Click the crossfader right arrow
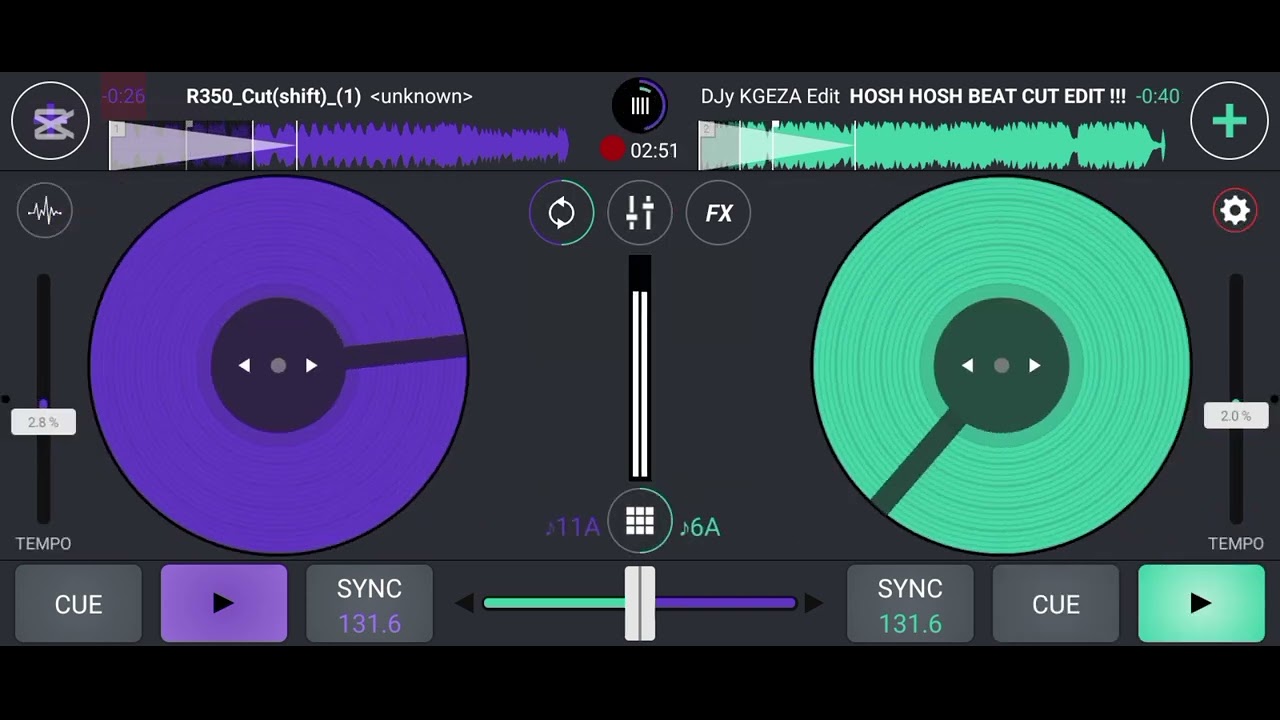Image resolution: width=1280 pixels, height=720 pixels. click(815, 603)
